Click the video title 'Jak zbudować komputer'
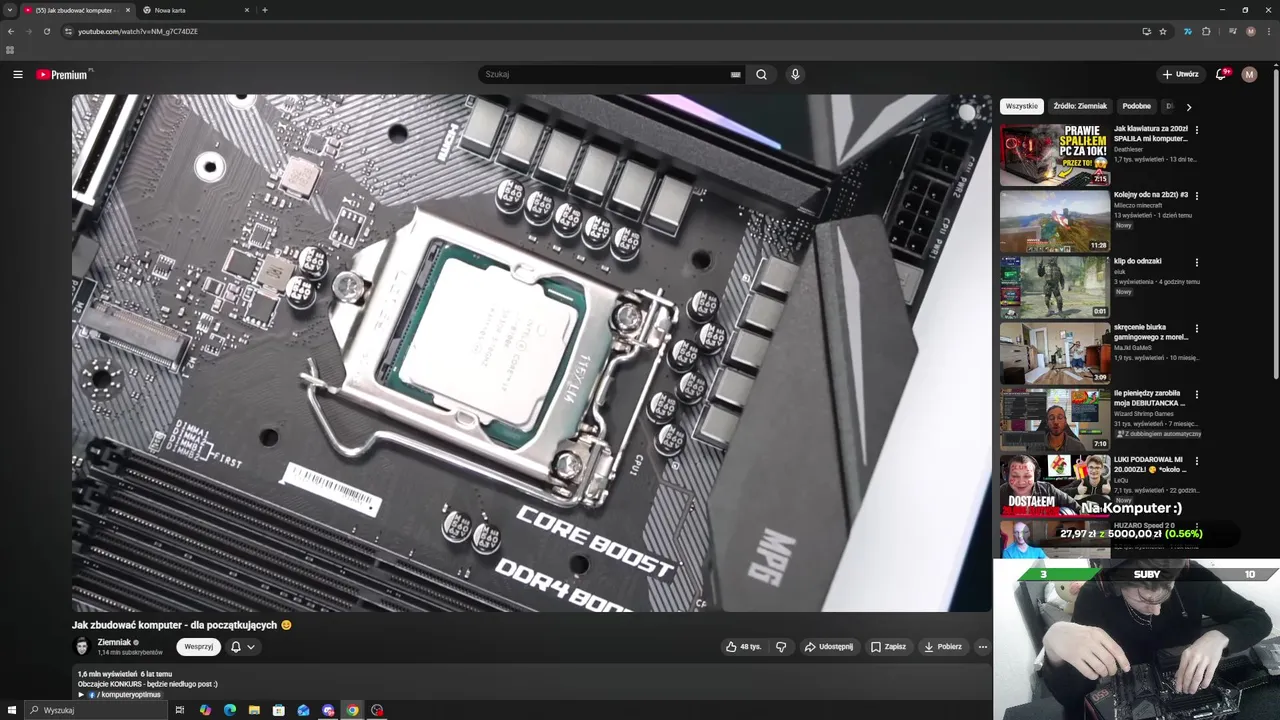 [x=182, y=625]
